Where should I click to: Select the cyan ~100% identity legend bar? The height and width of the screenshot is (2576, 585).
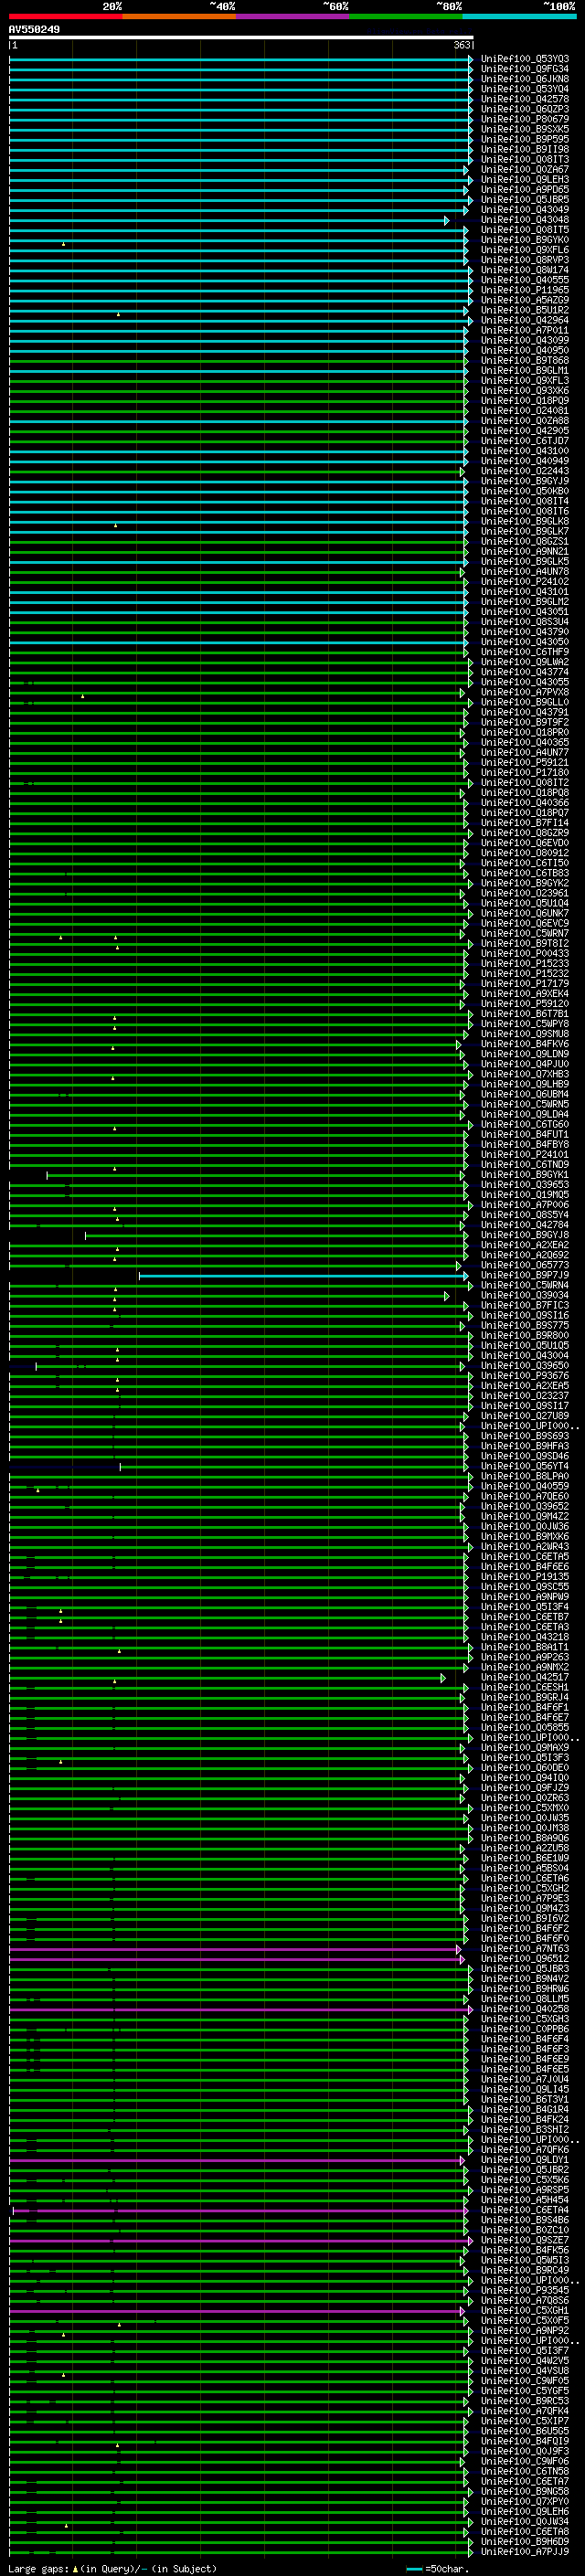(x=519, y=16)
